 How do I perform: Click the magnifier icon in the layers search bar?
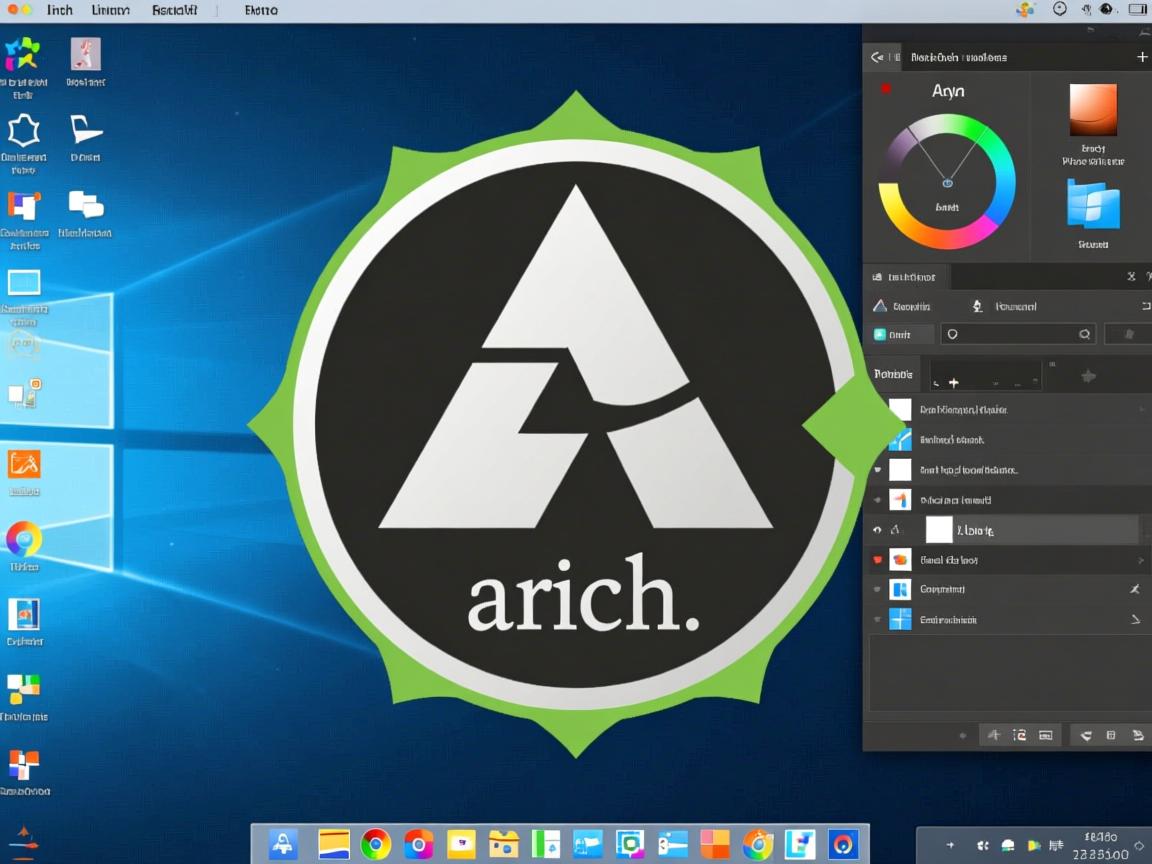click(1085, 334)
